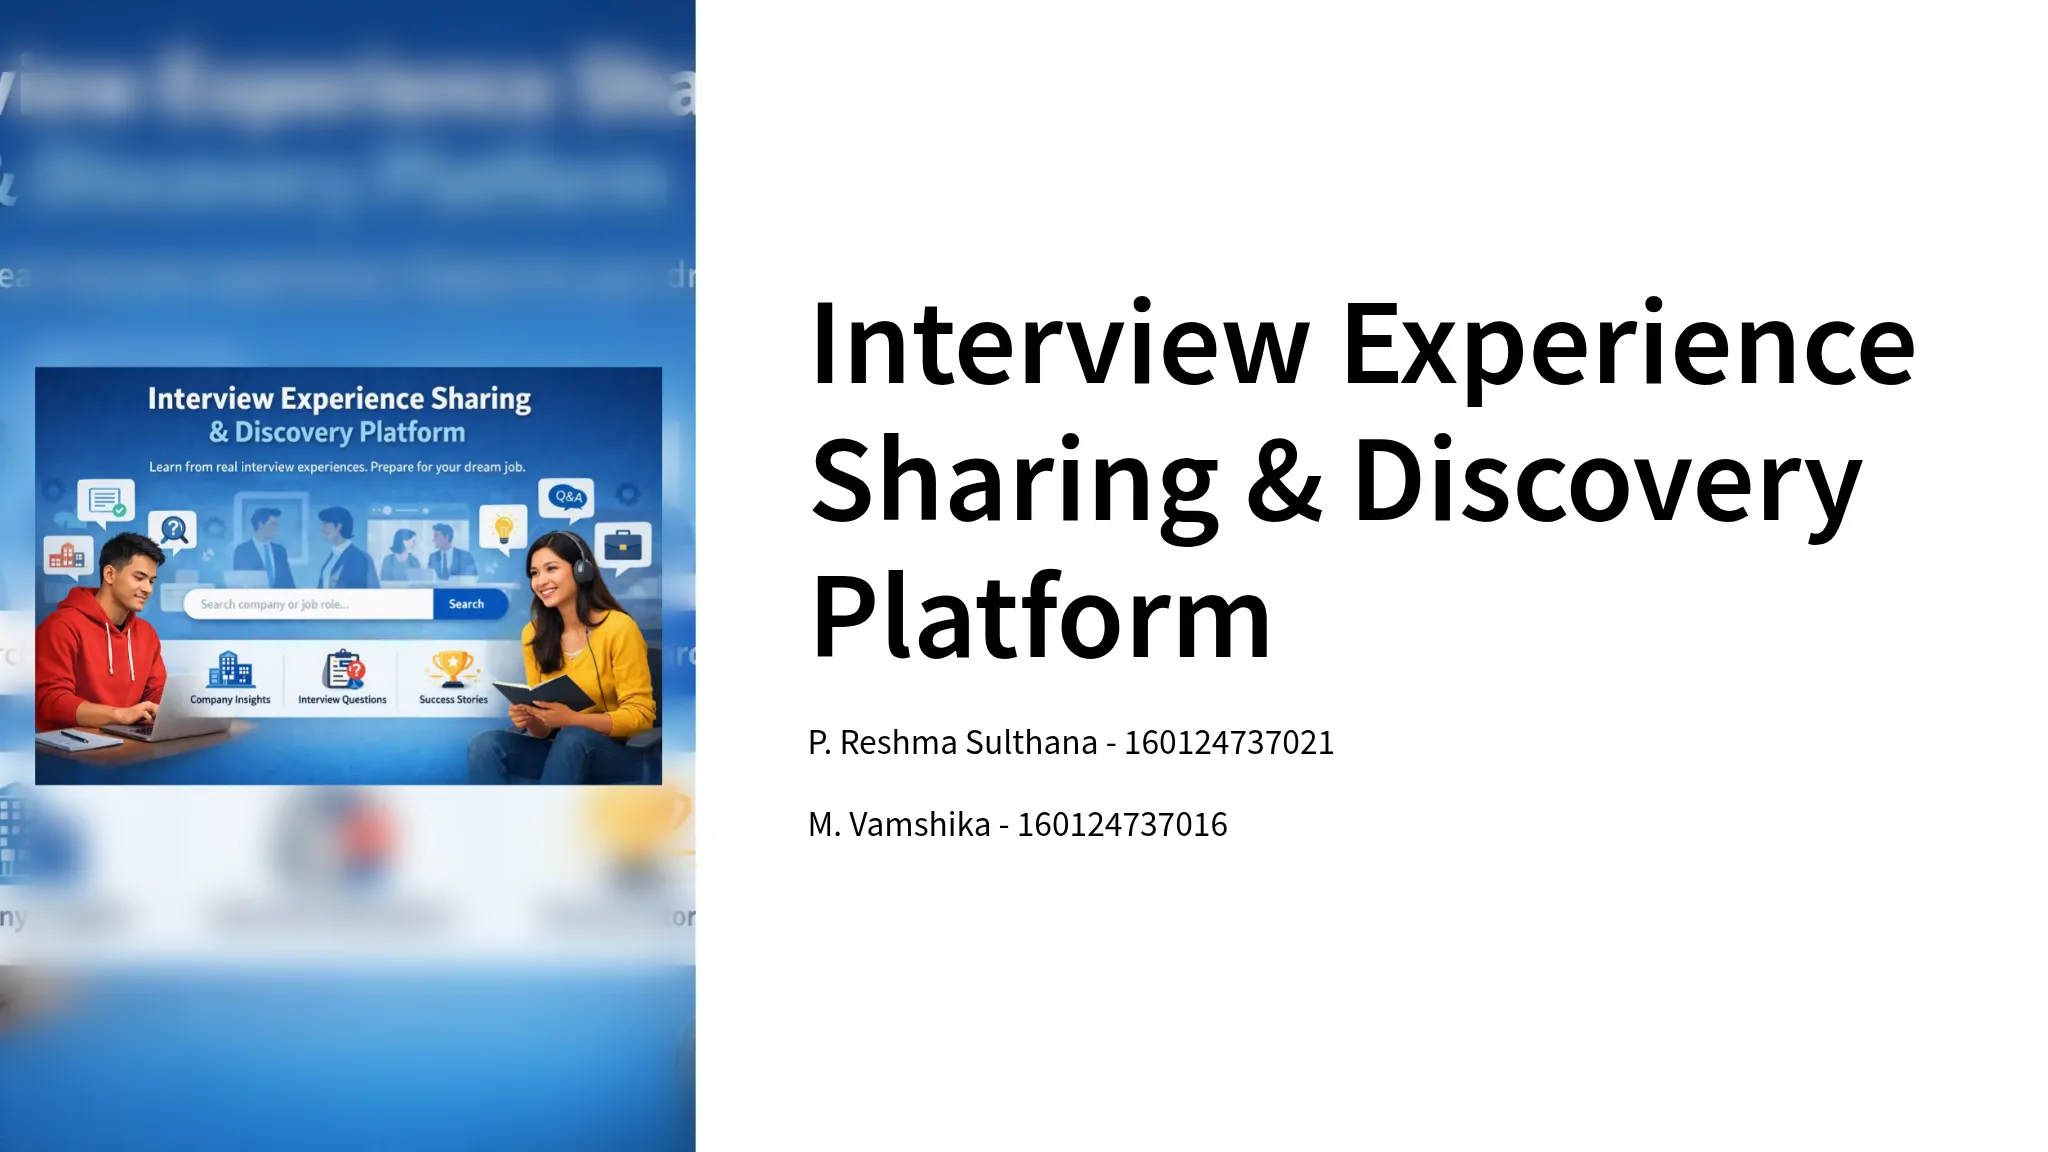Click the Interview Questions clipboard icon
The height and width of the screenshot is (1152, 2048).
pyautogui.click(x=343, y=669)
